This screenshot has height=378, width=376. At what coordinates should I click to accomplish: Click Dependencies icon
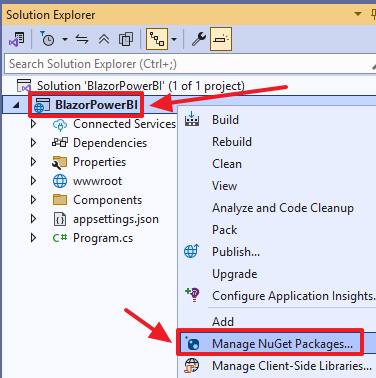tap(60, 143)
